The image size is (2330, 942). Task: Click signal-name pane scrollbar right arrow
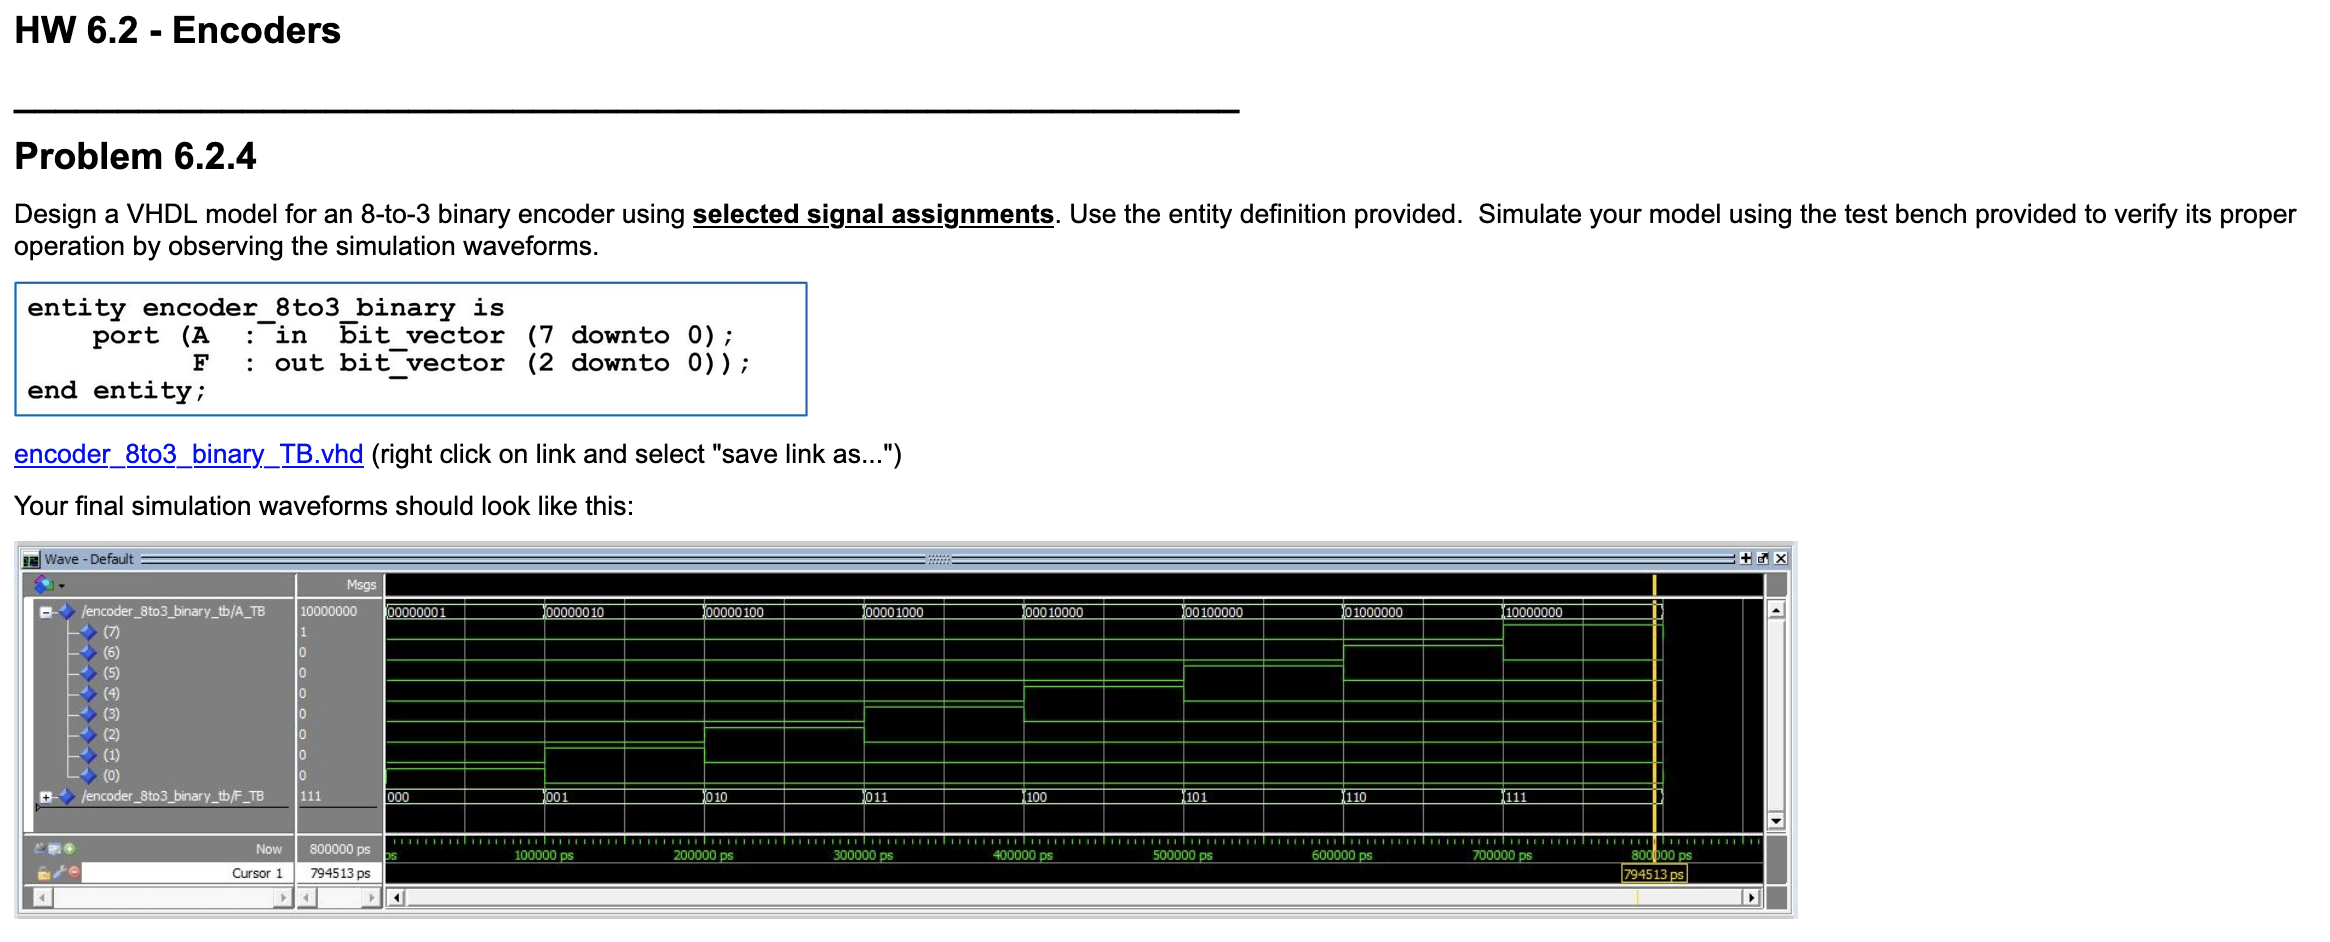click(283, 898)
